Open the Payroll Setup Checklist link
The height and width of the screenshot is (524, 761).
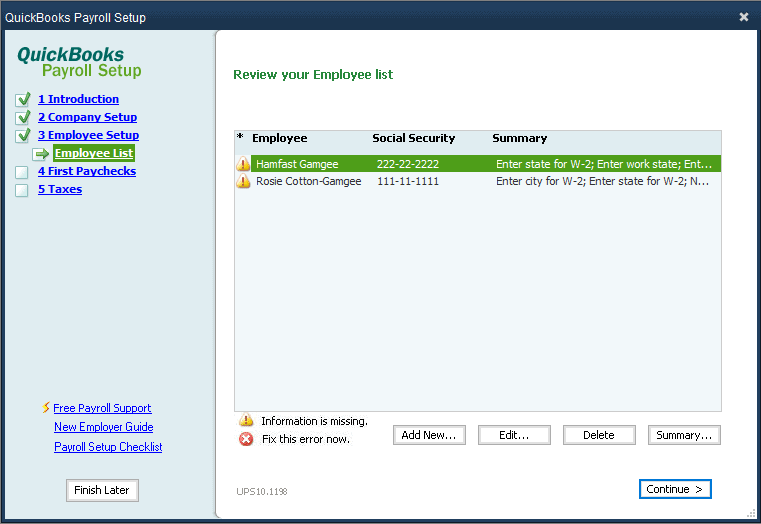pyautogui.click(x=108, y=447)
